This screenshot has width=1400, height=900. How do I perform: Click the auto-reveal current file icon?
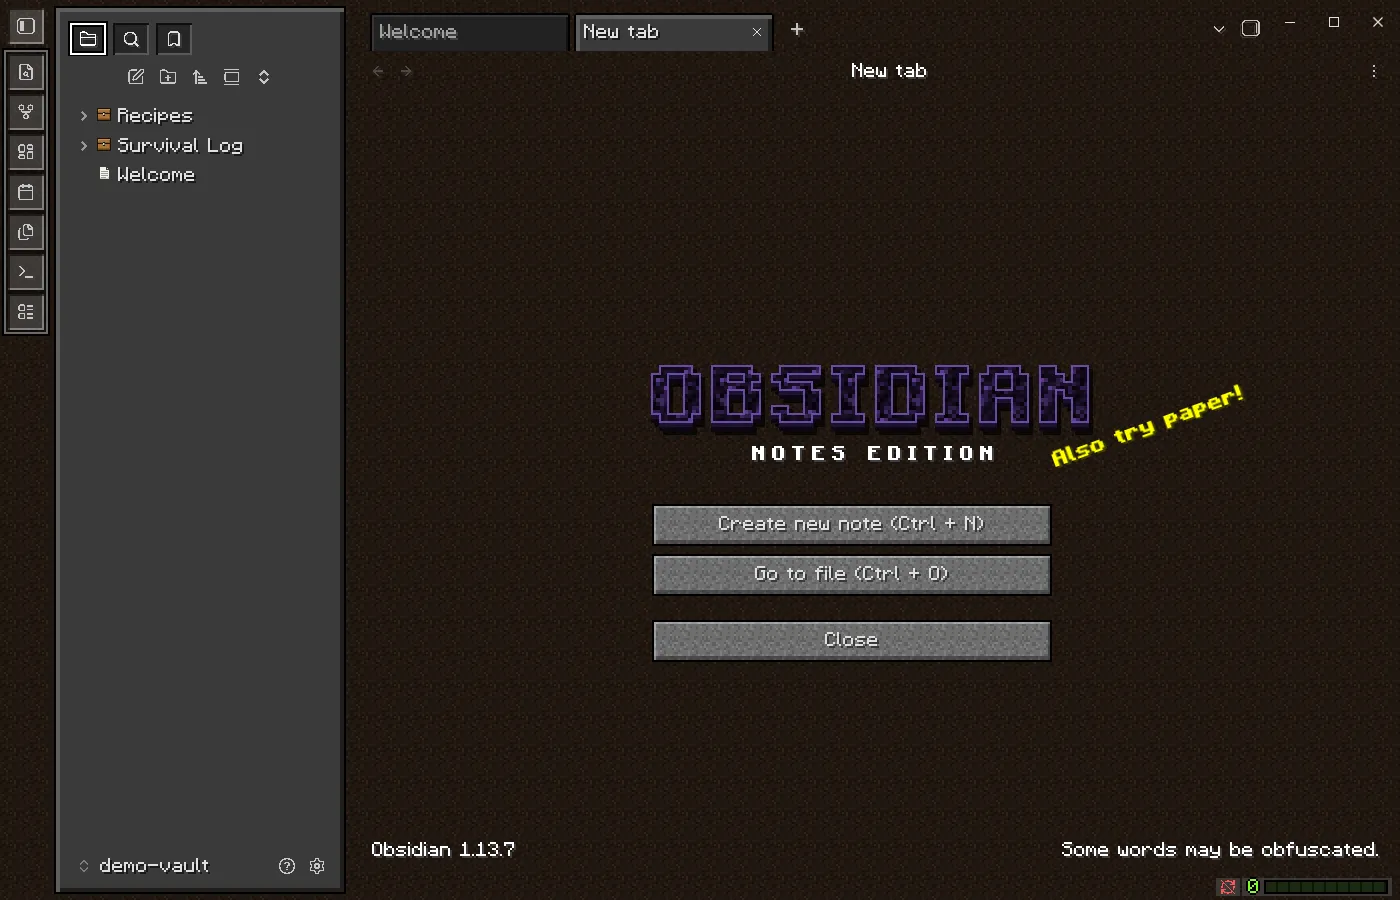[232, 77]
